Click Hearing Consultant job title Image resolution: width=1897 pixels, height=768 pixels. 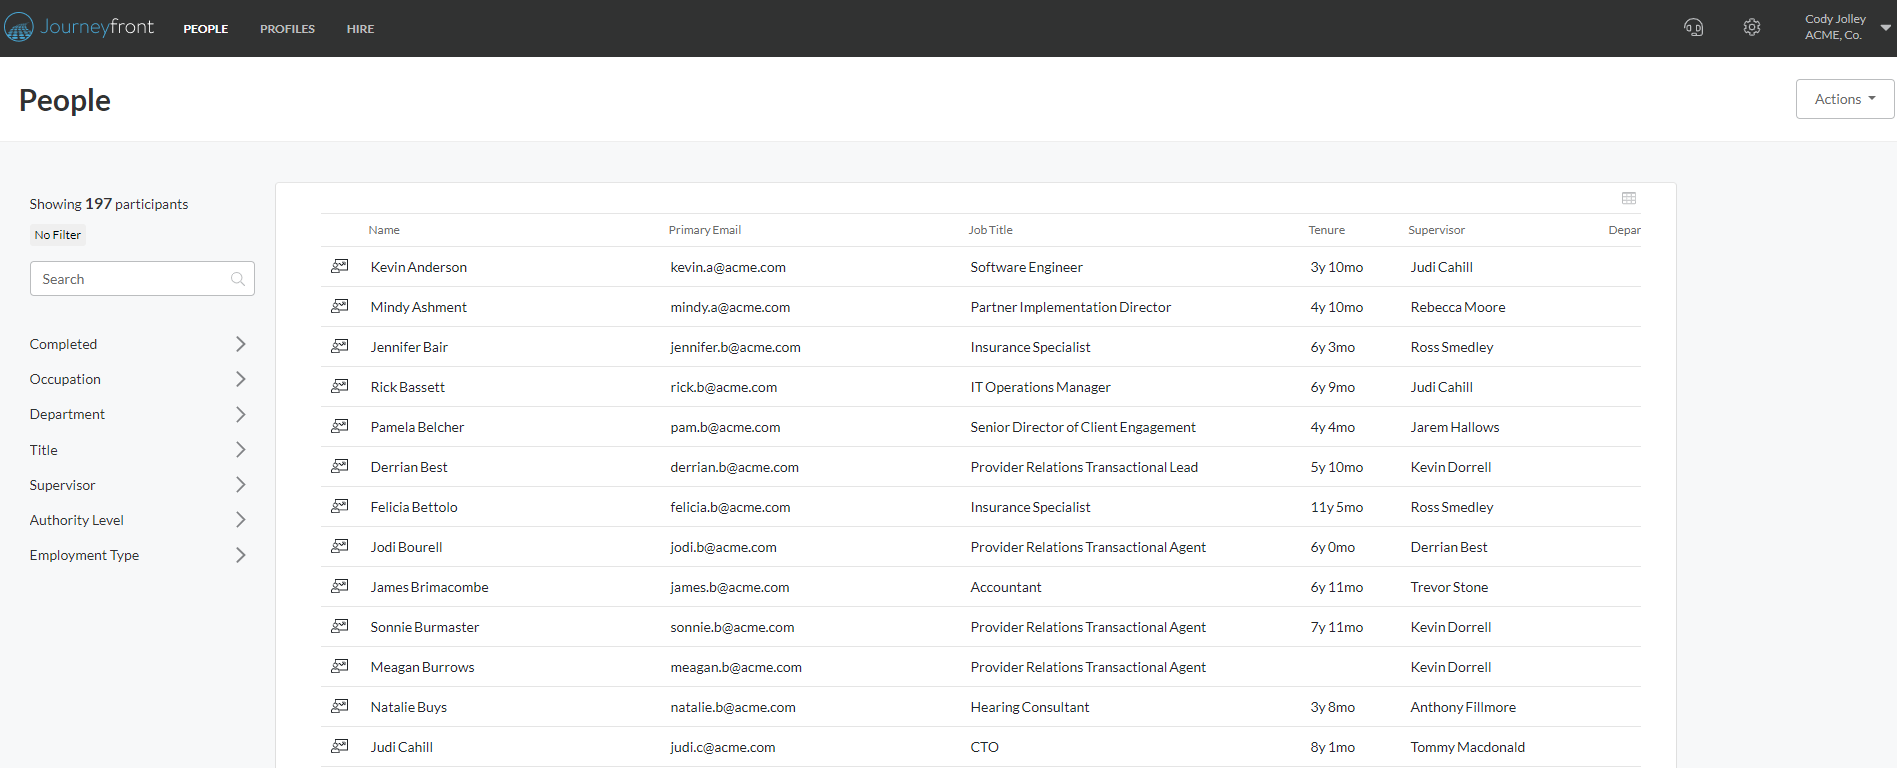[1030, 707]
